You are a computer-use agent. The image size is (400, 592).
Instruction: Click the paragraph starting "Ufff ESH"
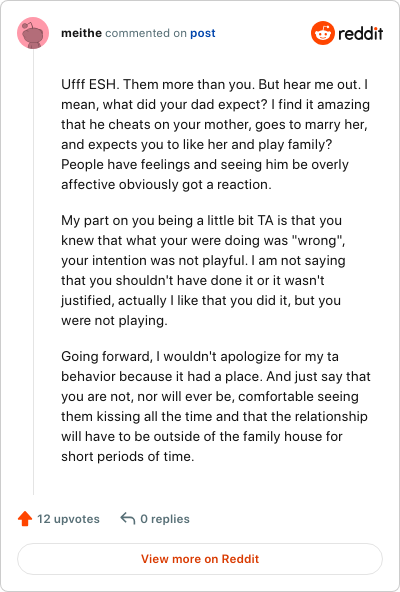coord(215,134)
